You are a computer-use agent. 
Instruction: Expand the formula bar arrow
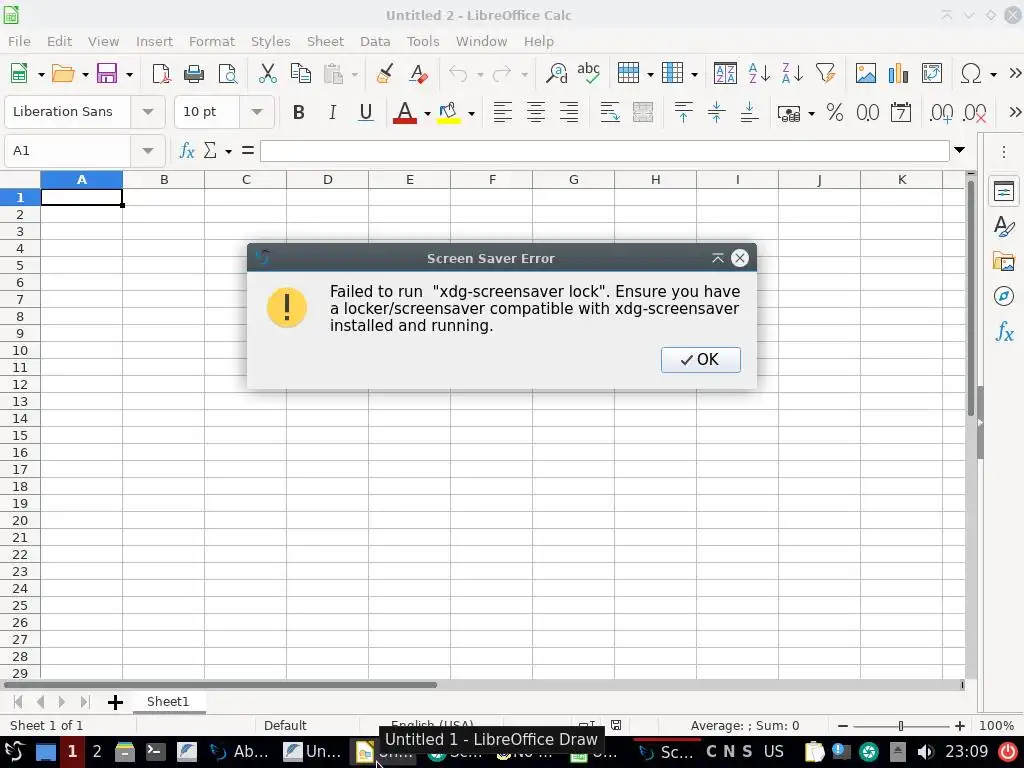pos(959,151)
